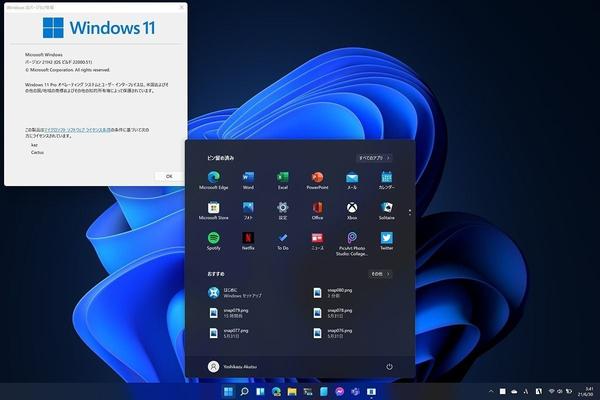Launch the Office app tile

tap(317, 211)
